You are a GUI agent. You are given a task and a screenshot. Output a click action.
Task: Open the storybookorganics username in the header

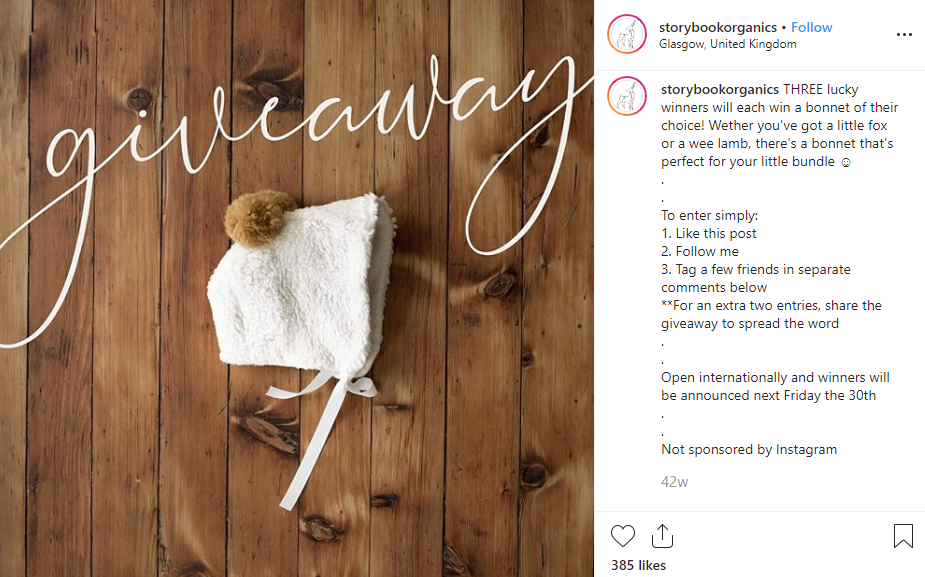pyautogui.click(x=717, y=27)
